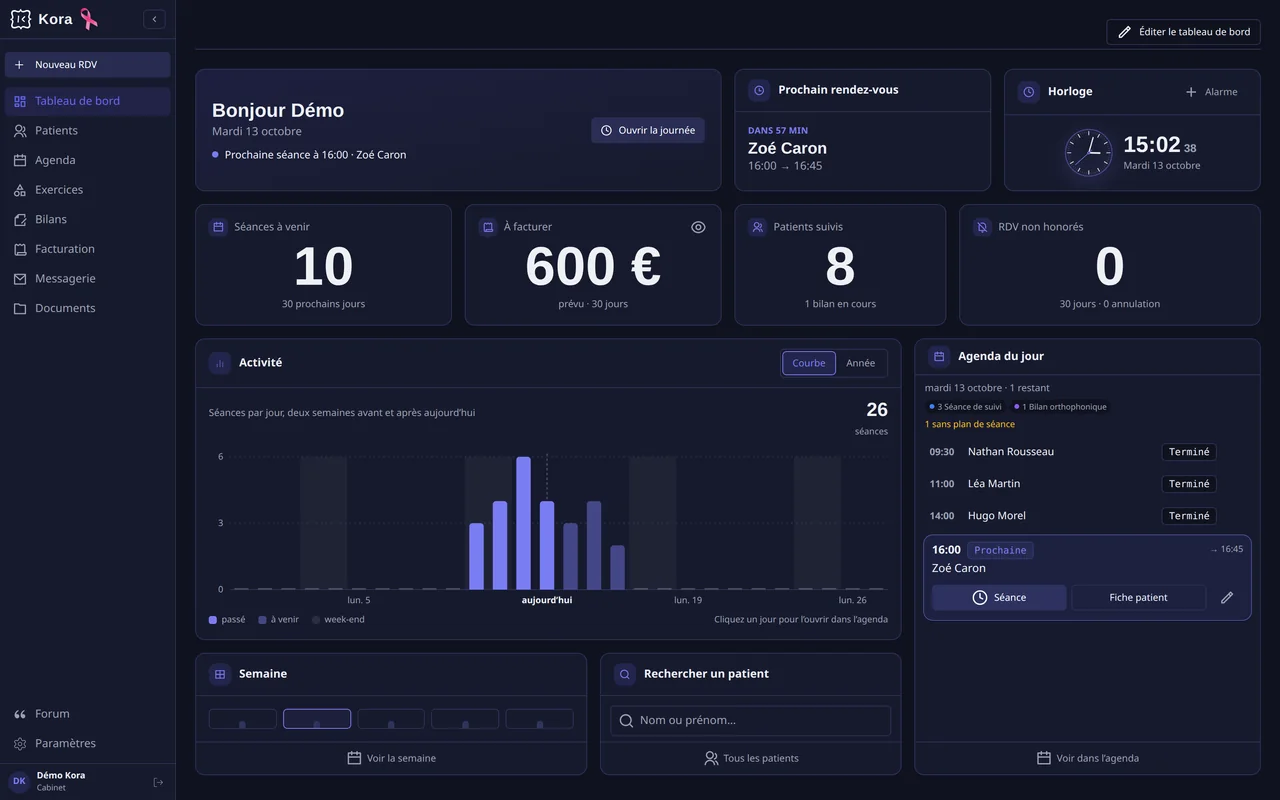Click the Nom ou prénom search field
Viewport: 1280px width, 800px height.
pos(751,720)
